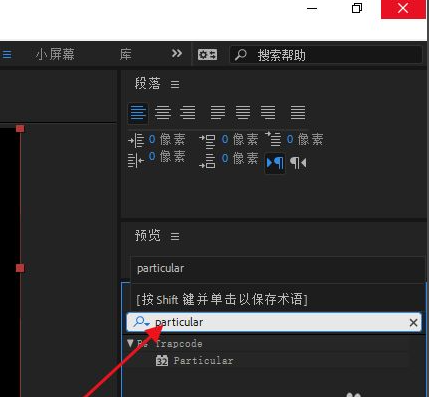429x397 pixels.
Task: Click the magnifier icon in 搜索帮助
Action: (241, 55)
